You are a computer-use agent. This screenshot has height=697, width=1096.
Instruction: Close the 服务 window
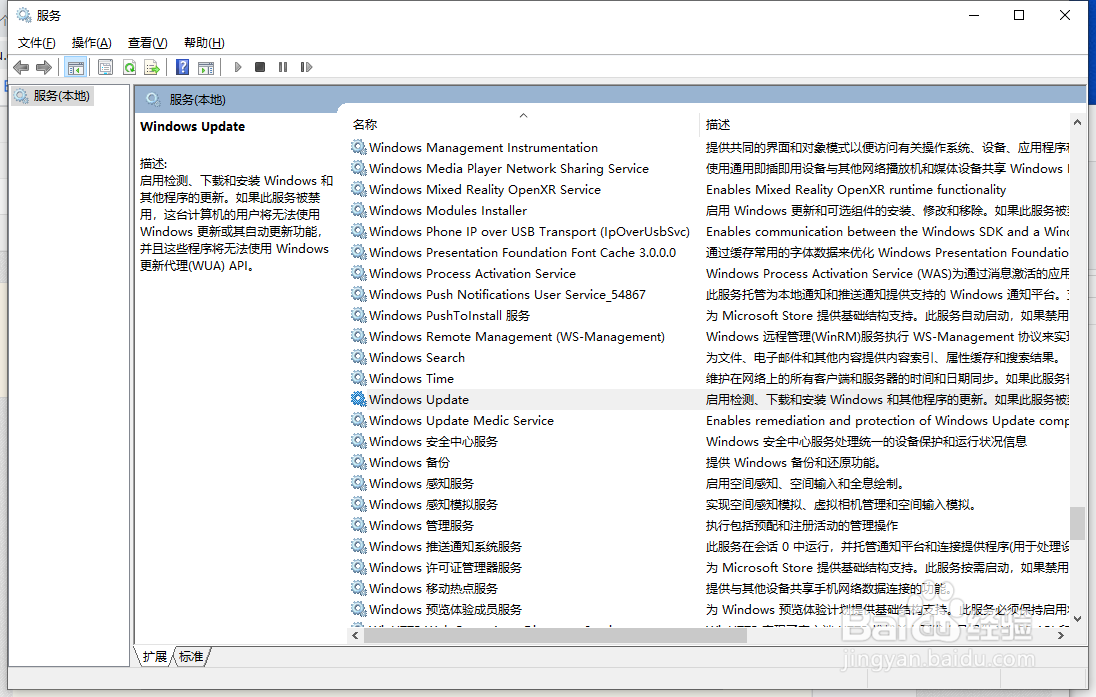(1065, 15)
